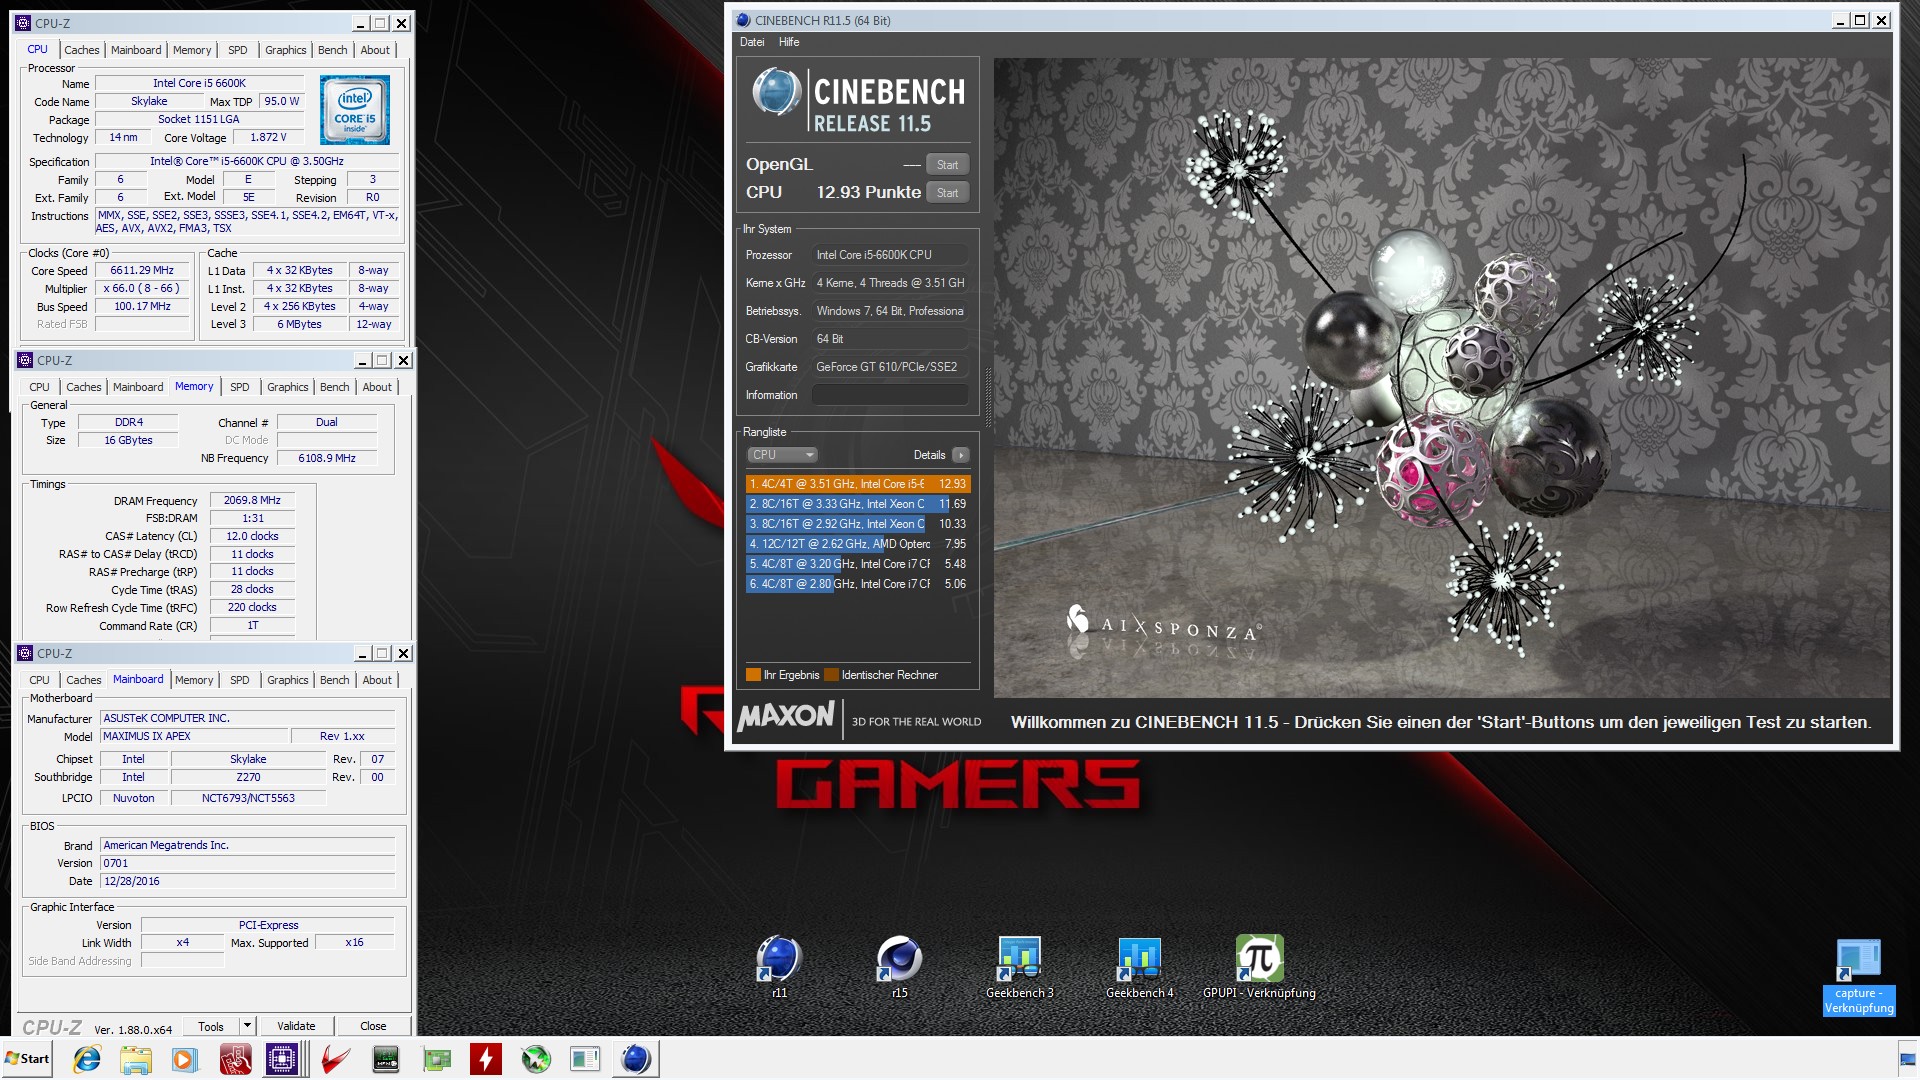Open Bench tab in top CPU-Z window
Image resolution: width=1920 pixels, height=1080 pixels.
coord(333,50)
